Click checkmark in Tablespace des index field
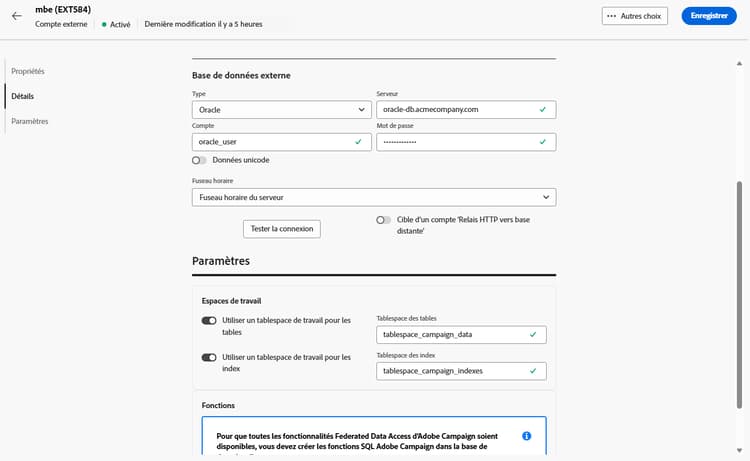The height and width of the screenshot is (461, 750). pyautogui.click(x=533, y=371)
